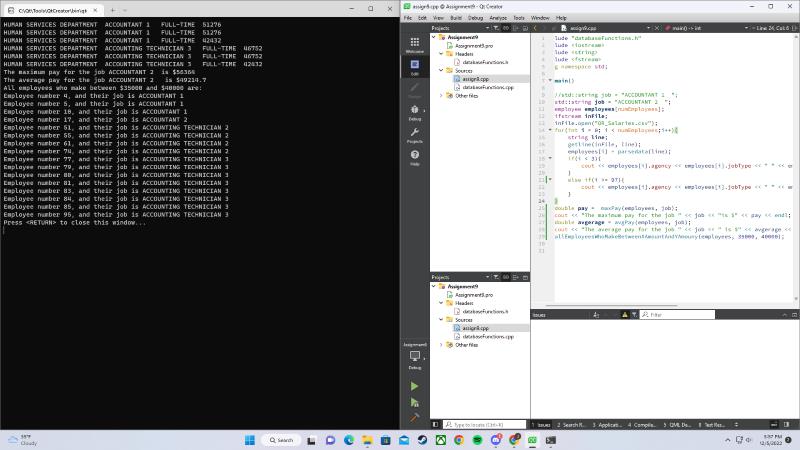Open the File menu
Image resolution: width=800 pixels, height=450 pixels.
pyautogui.click(x=408, y=18)
